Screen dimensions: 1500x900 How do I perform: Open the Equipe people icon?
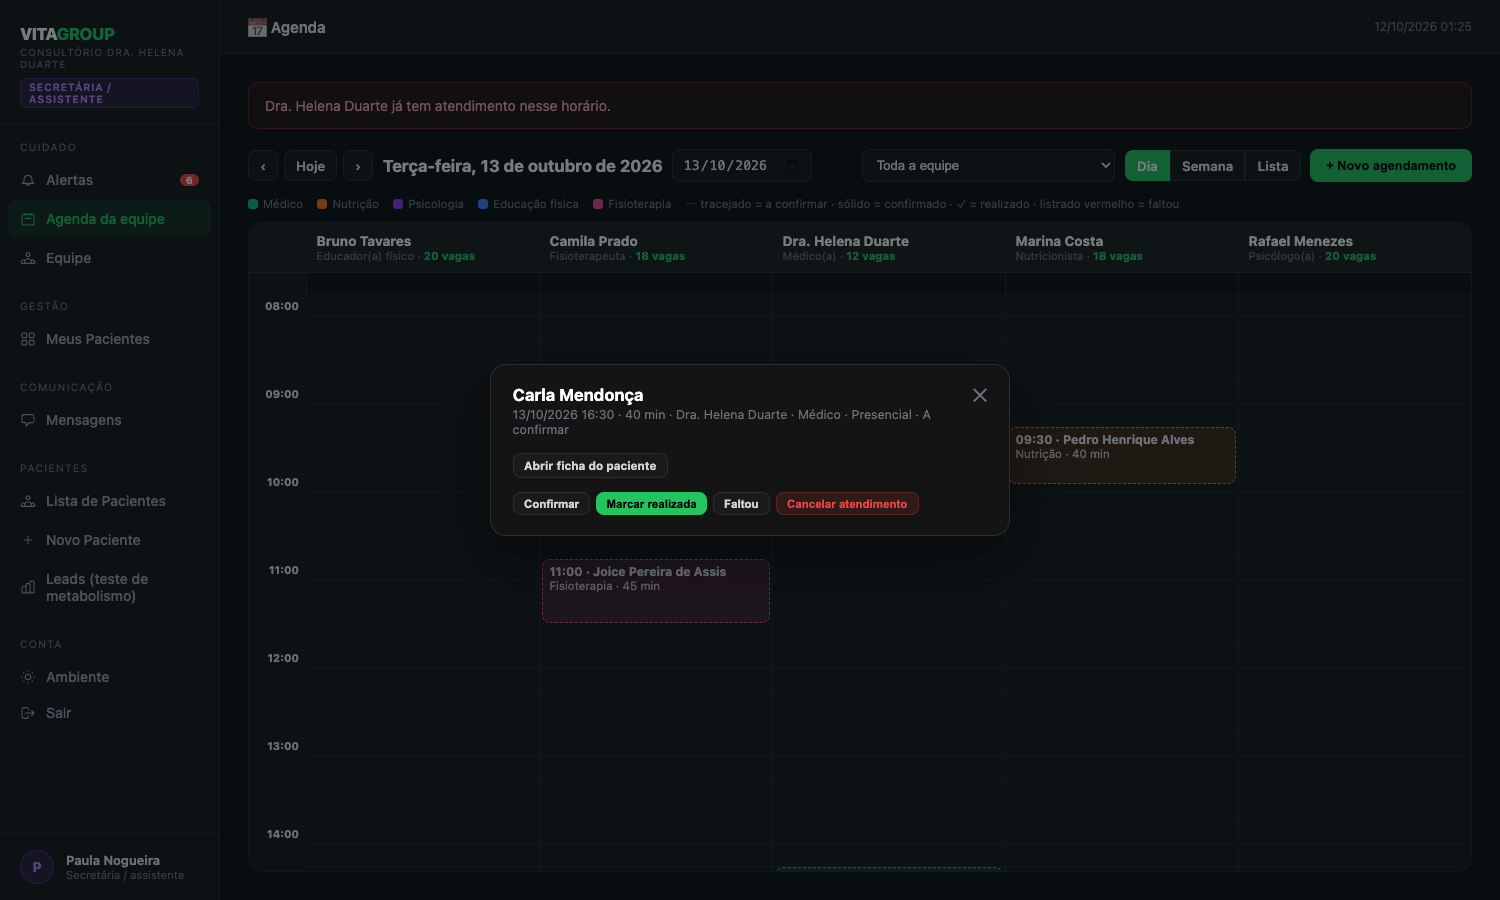[28, 259]
